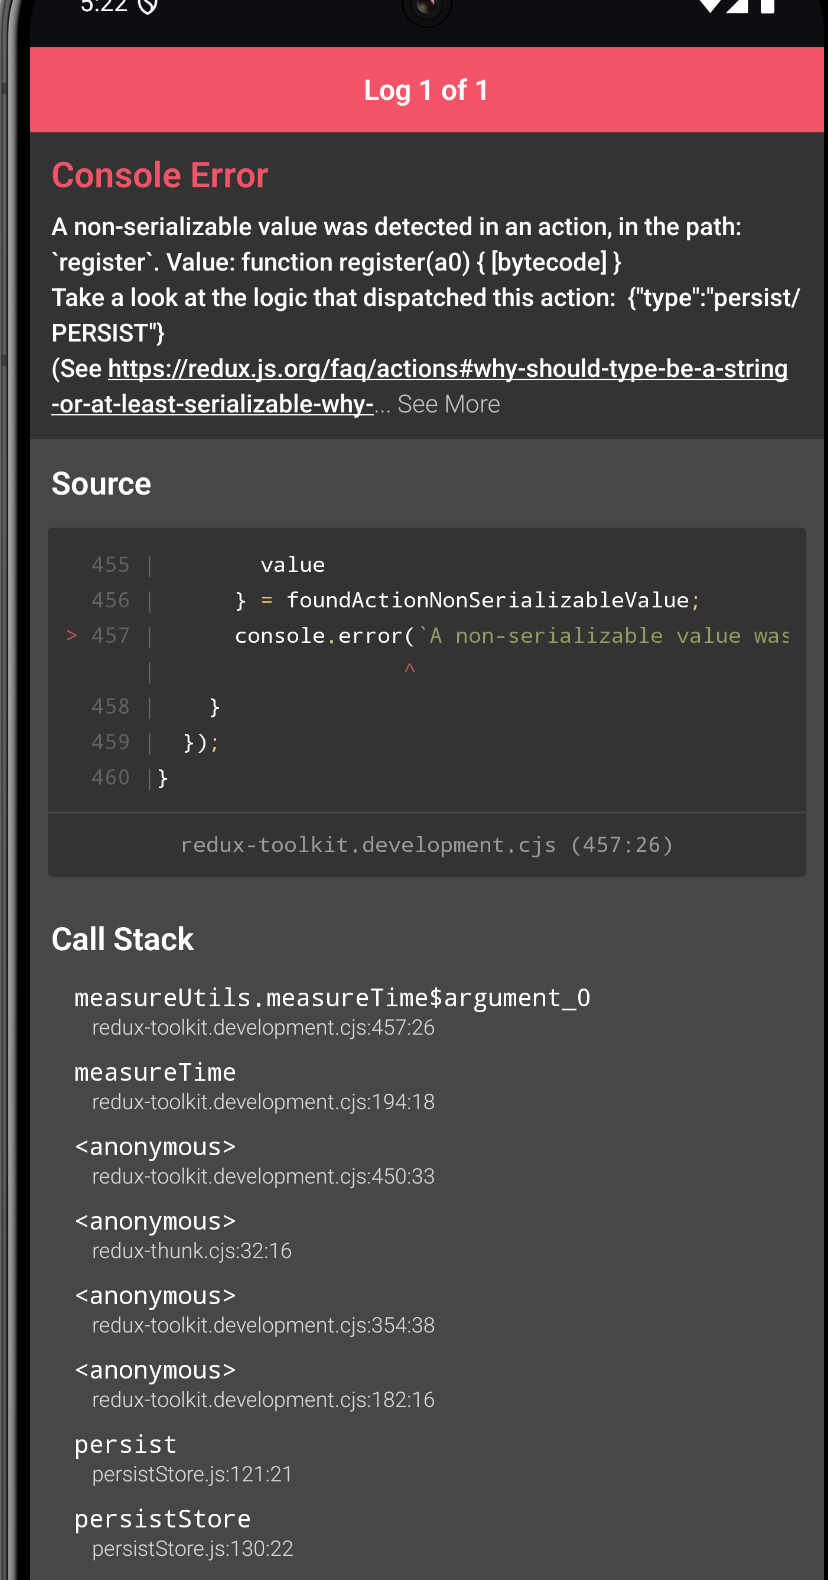Tap the "Log 1 of 1" header
This screenshot has width=828, height=1580.
pyautogui.click(x=426, y=90)
